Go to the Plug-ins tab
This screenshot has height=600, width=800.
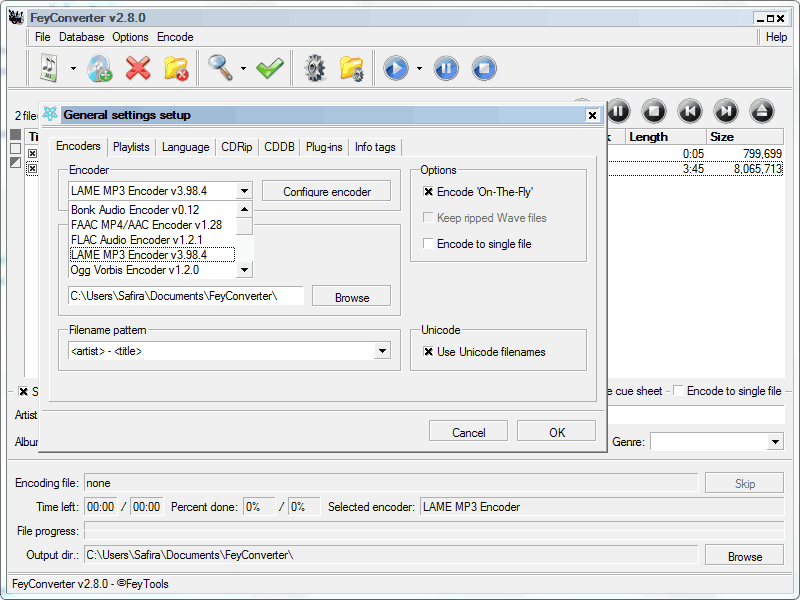coord(324,147)
